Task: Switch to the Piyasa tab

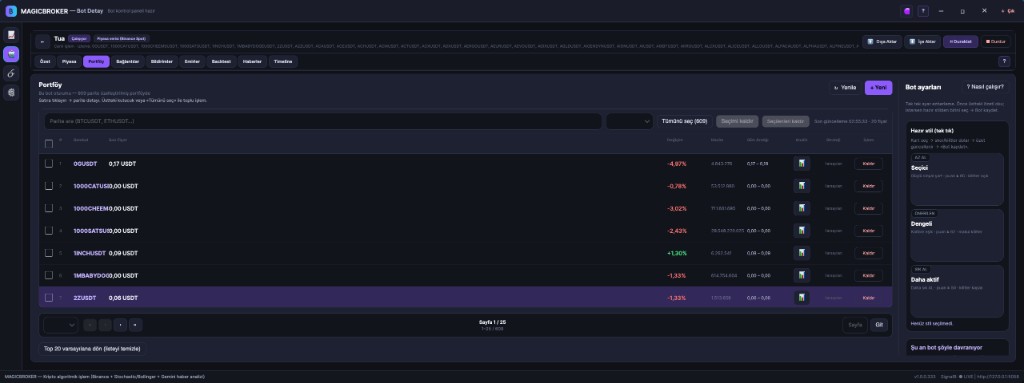Action: click(x=69, y=61)
